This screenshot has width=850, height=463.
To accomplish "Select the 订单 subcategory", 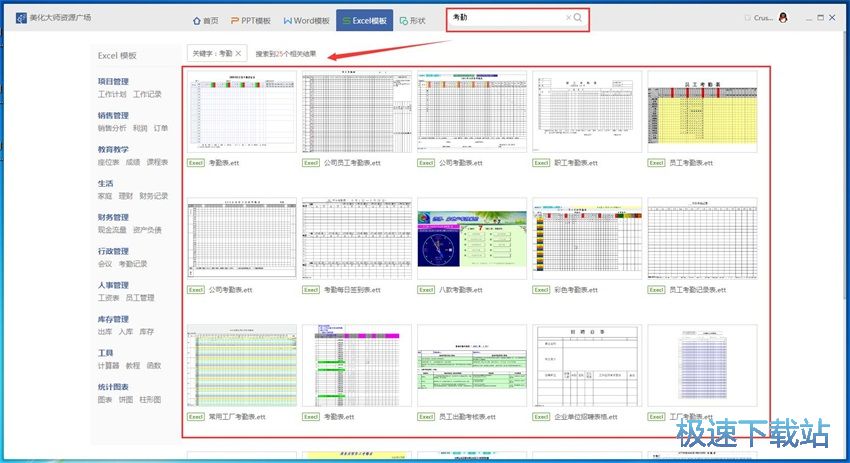I will click(161, 128).
